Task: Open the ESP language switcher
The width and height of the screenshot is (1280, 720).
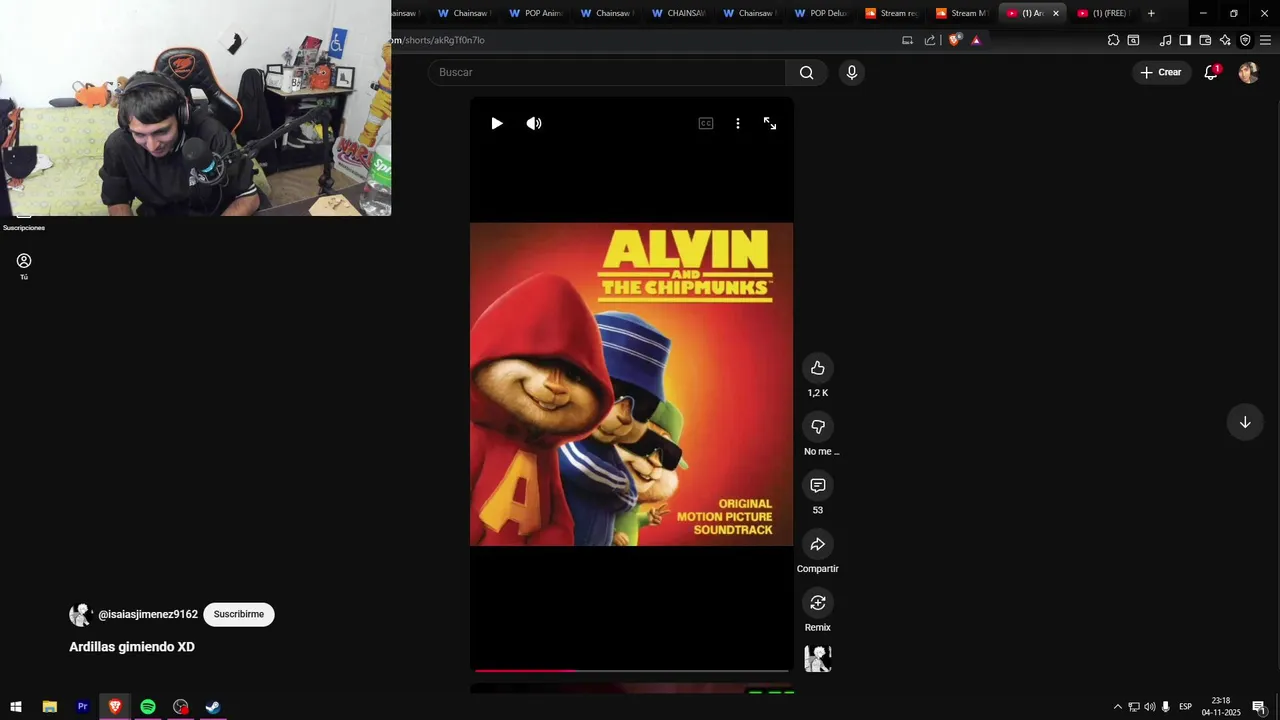Action: click(x=1185, y=707)
